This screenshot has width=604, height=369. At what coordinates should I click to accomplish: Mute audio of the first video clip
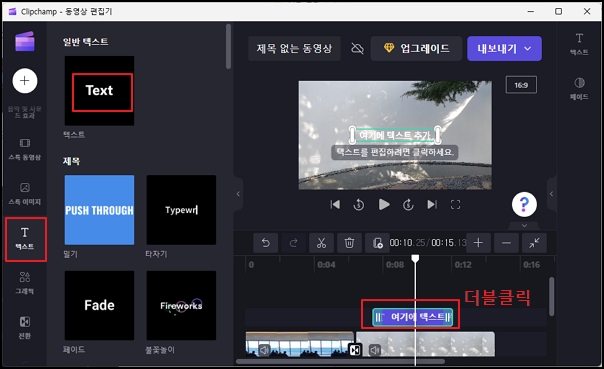click(x=264, y=350)
